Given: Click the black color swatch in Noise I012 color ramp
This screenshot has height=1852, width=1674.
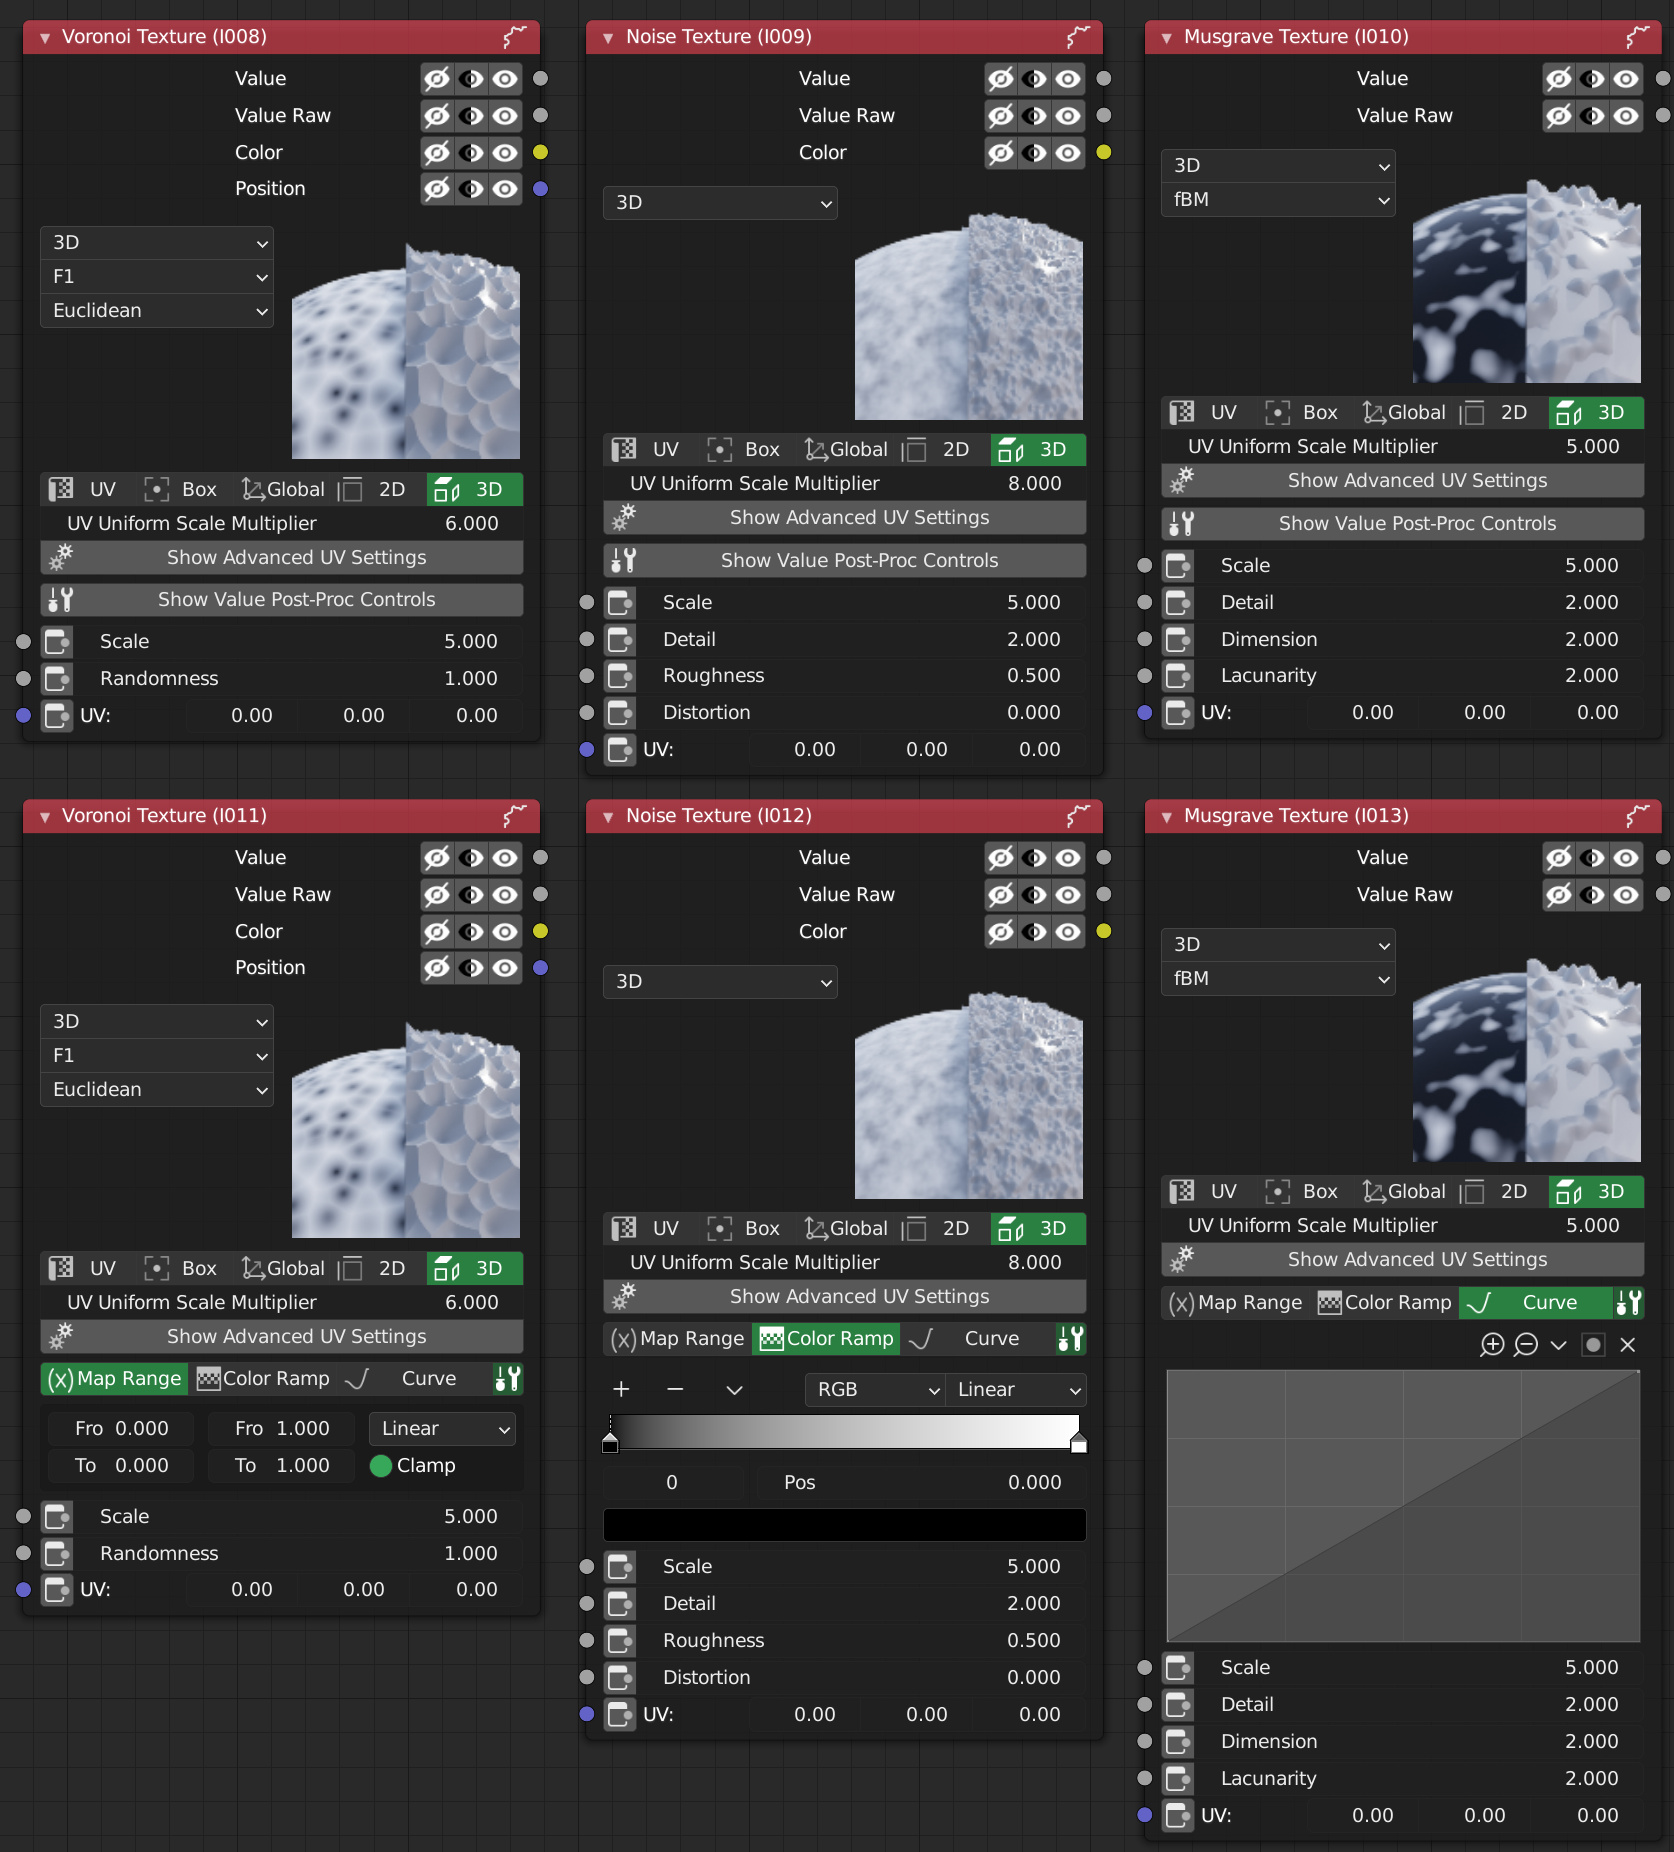Looking at the screenshot, I should tap(845, 1525).
